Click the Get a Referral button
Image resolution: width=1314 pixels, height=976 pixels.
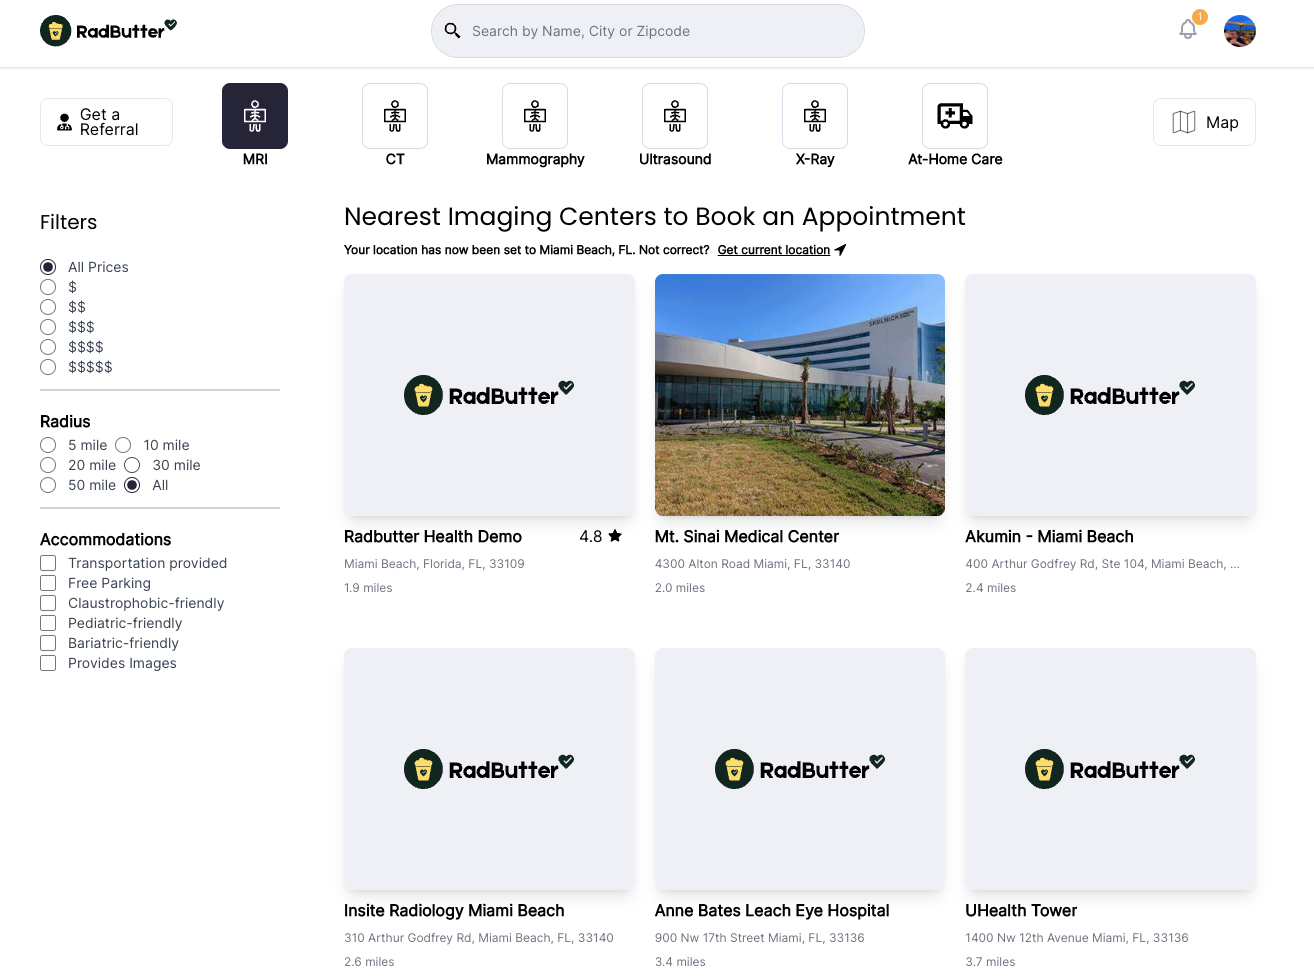[x=106, y=122]
